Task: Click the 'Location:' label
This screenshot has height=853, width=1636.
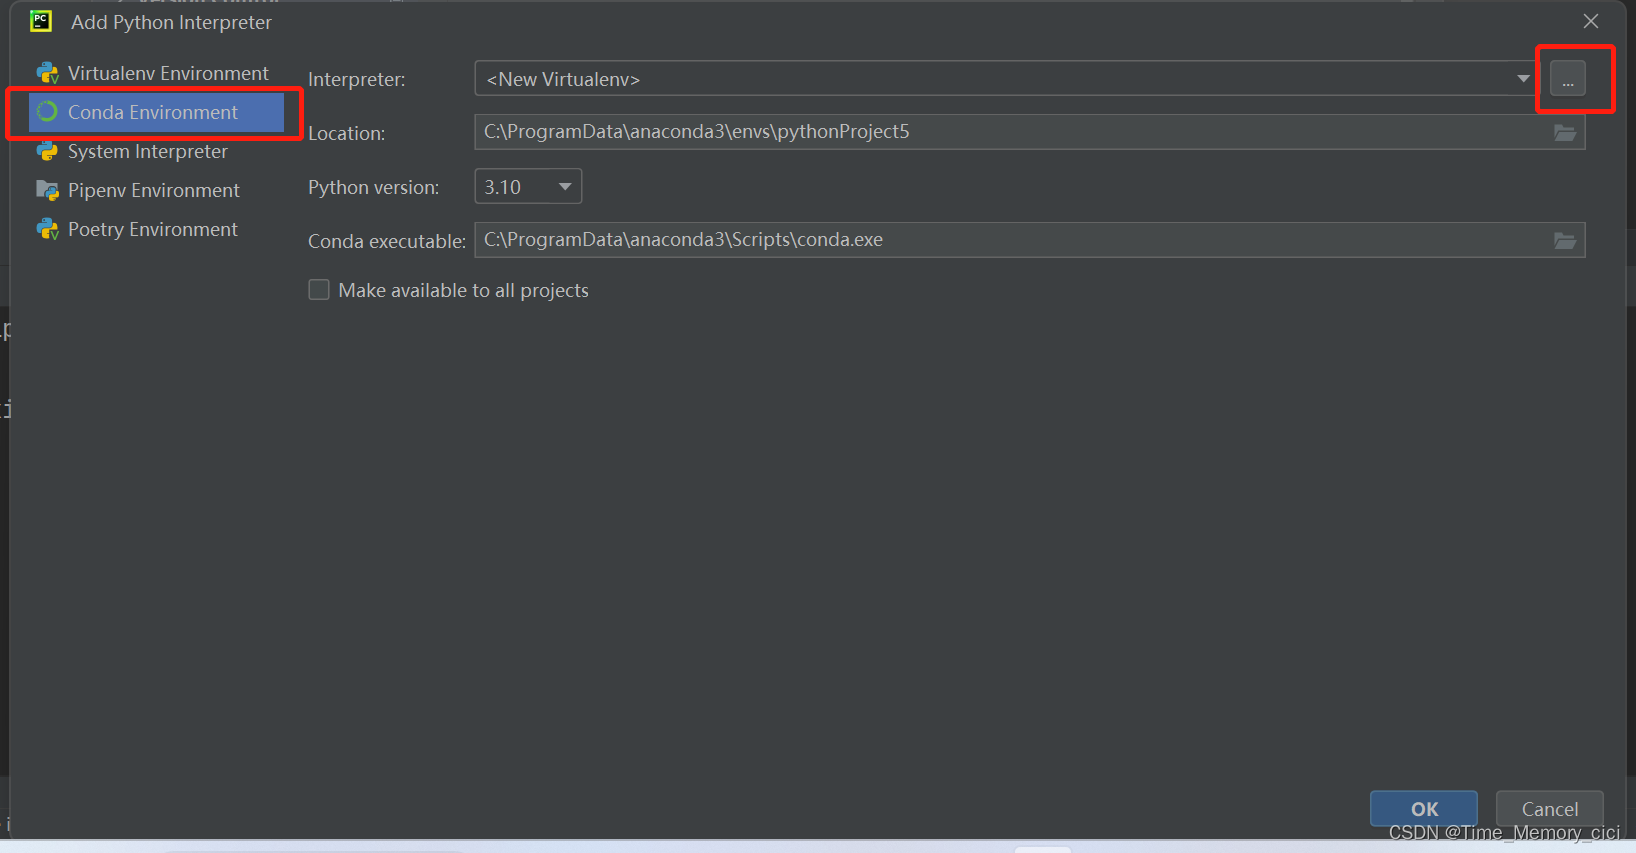Action: 346,134
